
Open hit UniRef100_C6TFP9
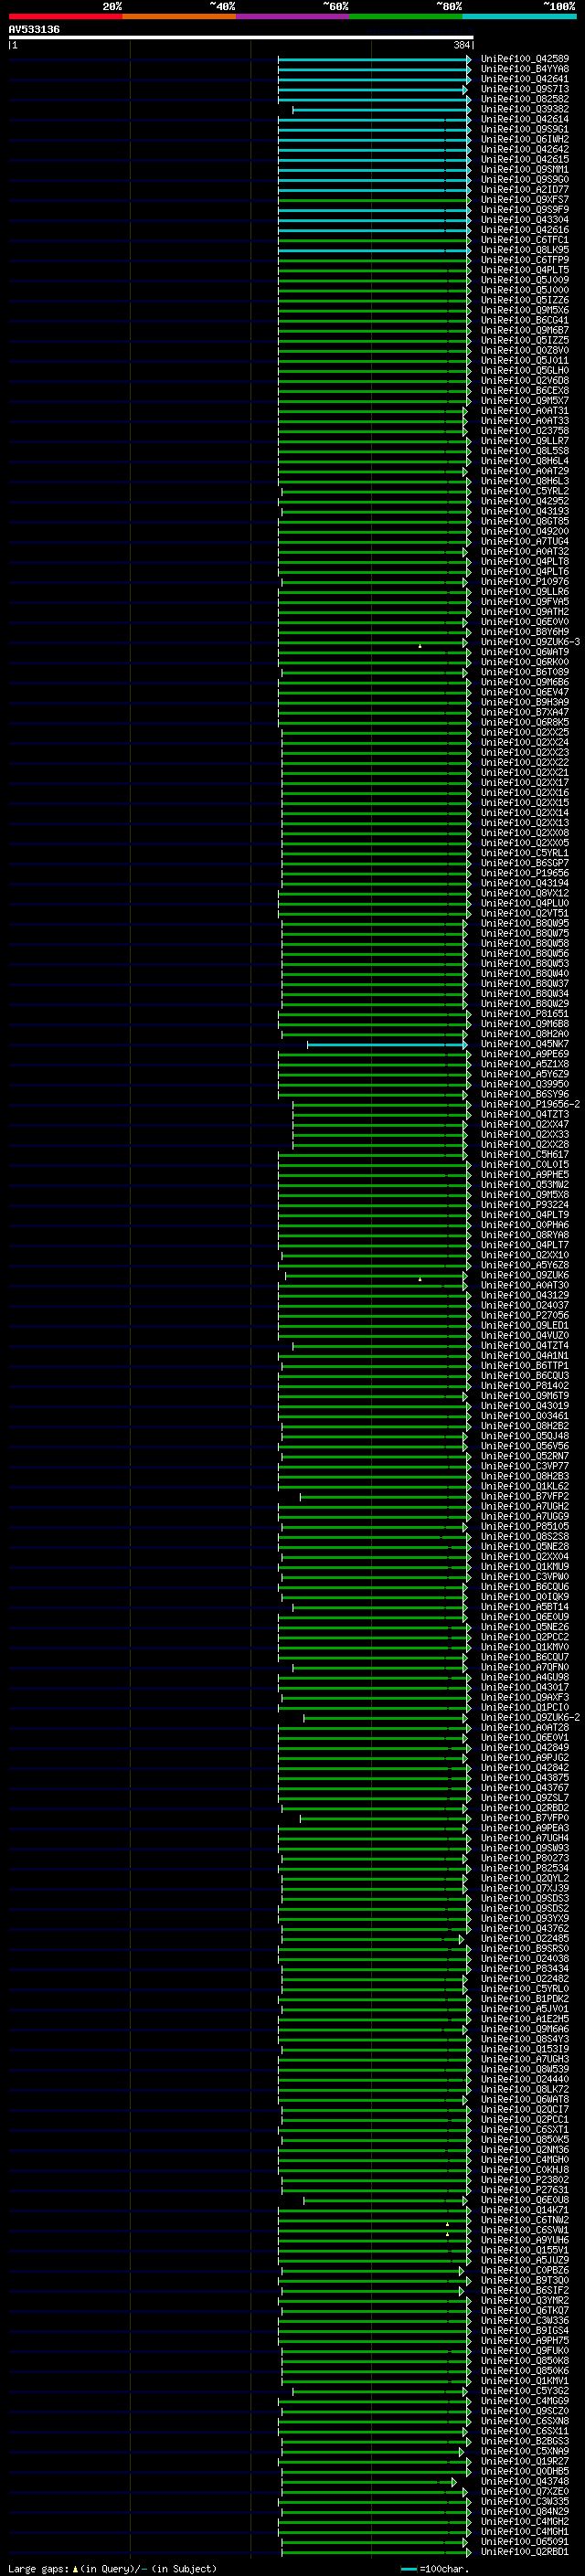pyautogui.click(x=525, y=260)
